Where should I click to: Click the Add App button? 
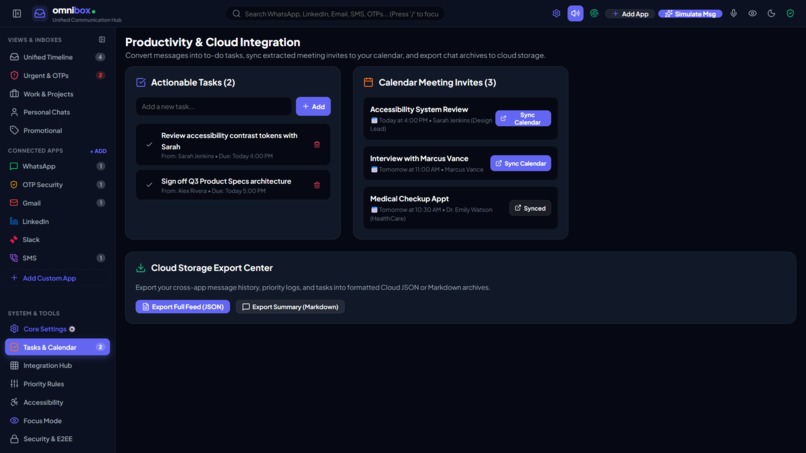click(630, 14)
